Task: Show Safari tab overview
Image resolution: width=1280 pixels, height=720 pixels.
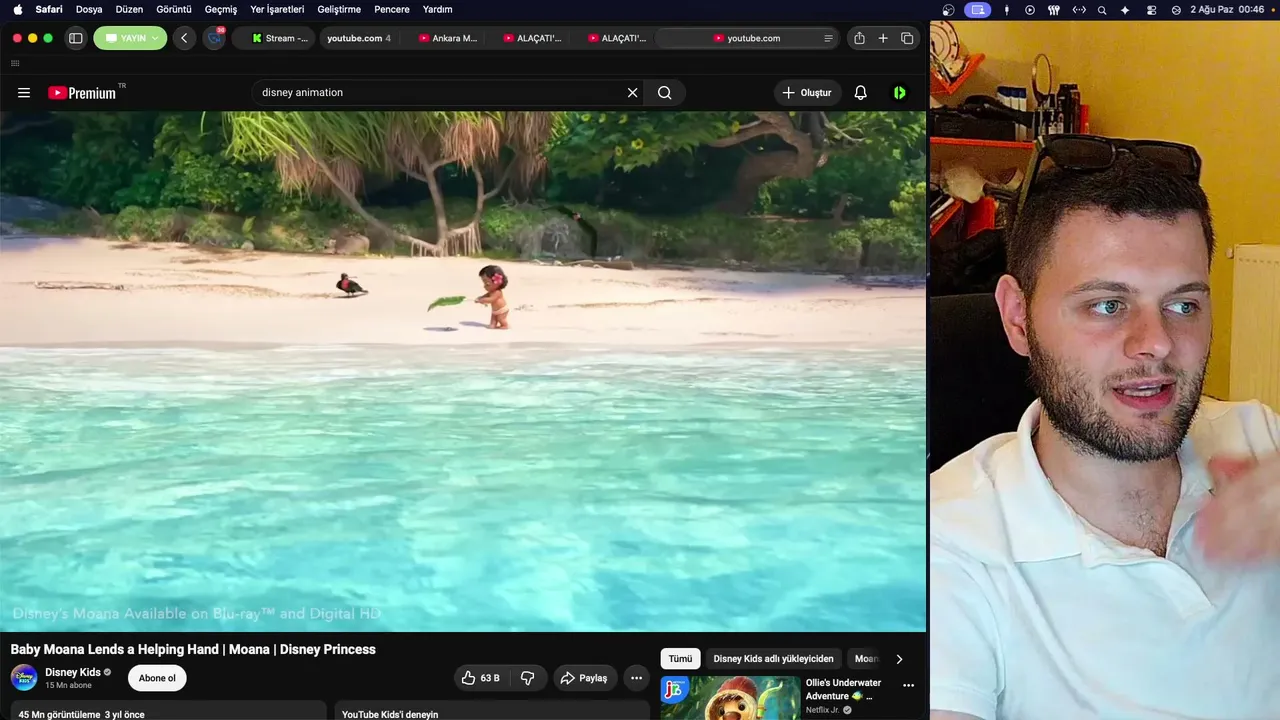Action: 907,38
